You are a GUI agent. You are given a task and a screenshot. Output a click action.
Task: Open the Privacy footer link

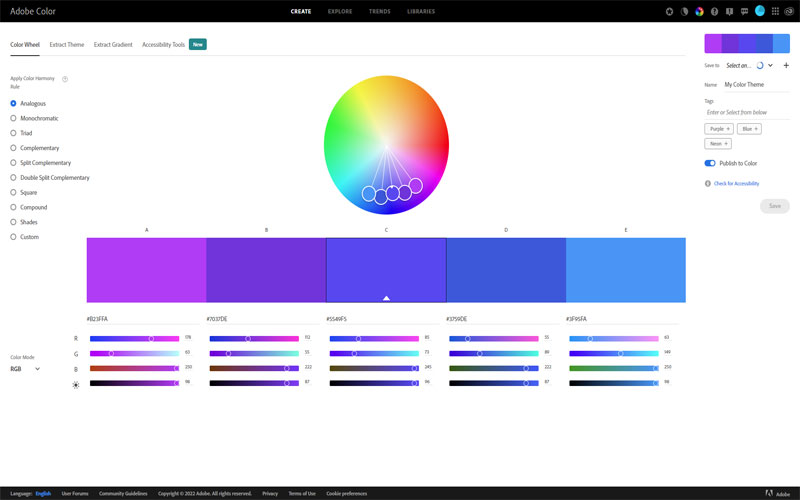270,493
